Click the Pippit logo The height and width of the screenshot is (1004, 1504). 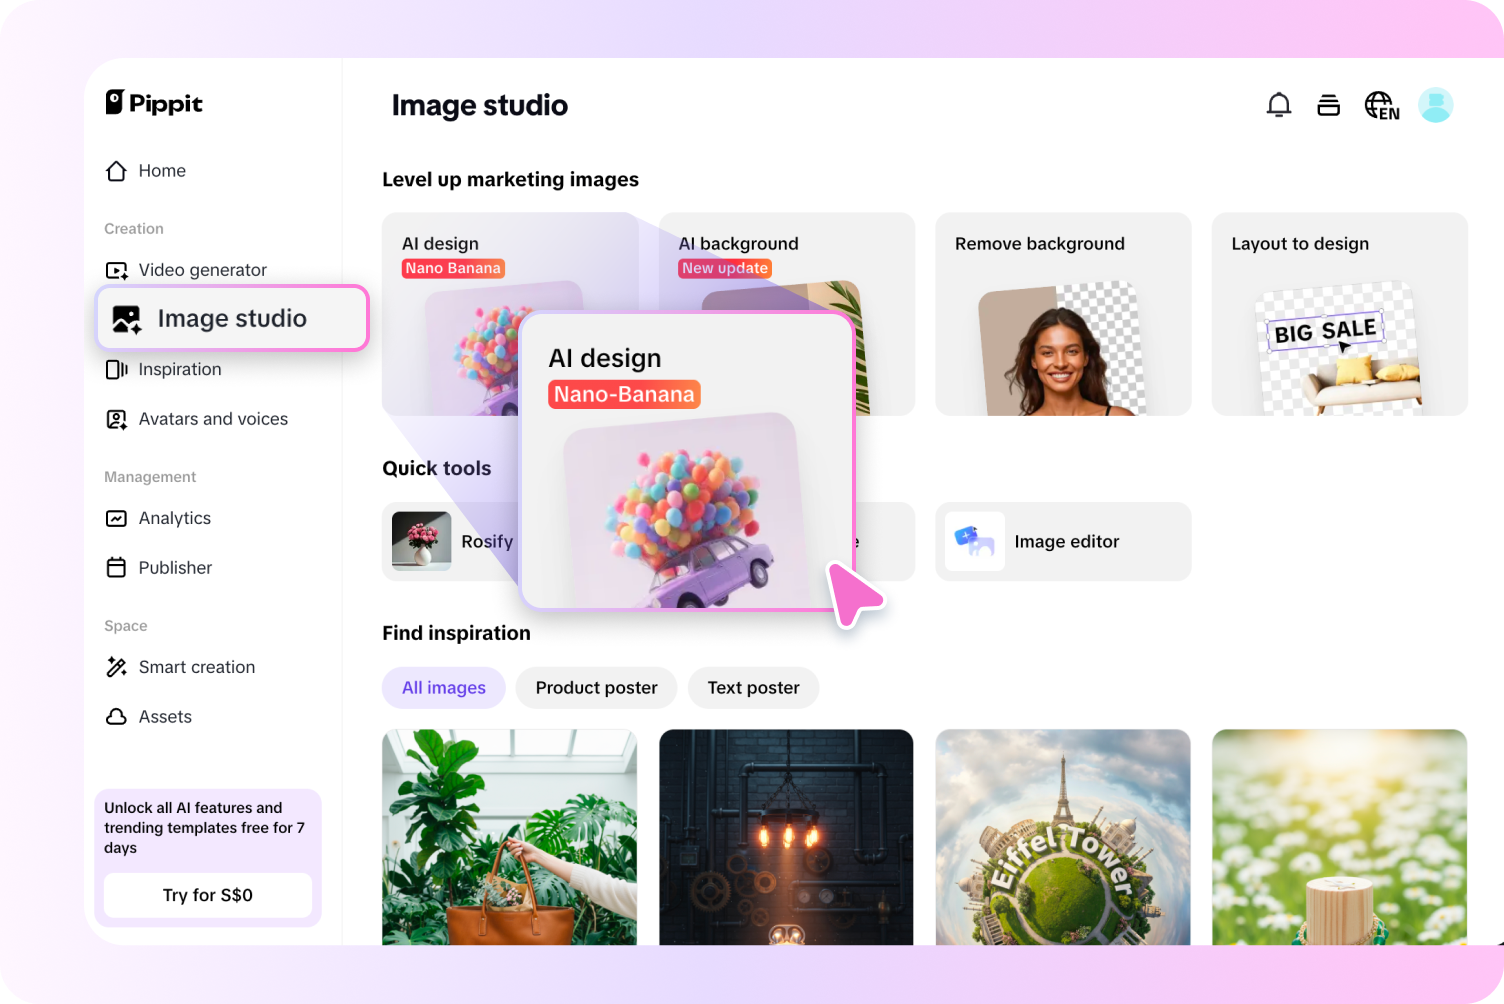point(154,103)
